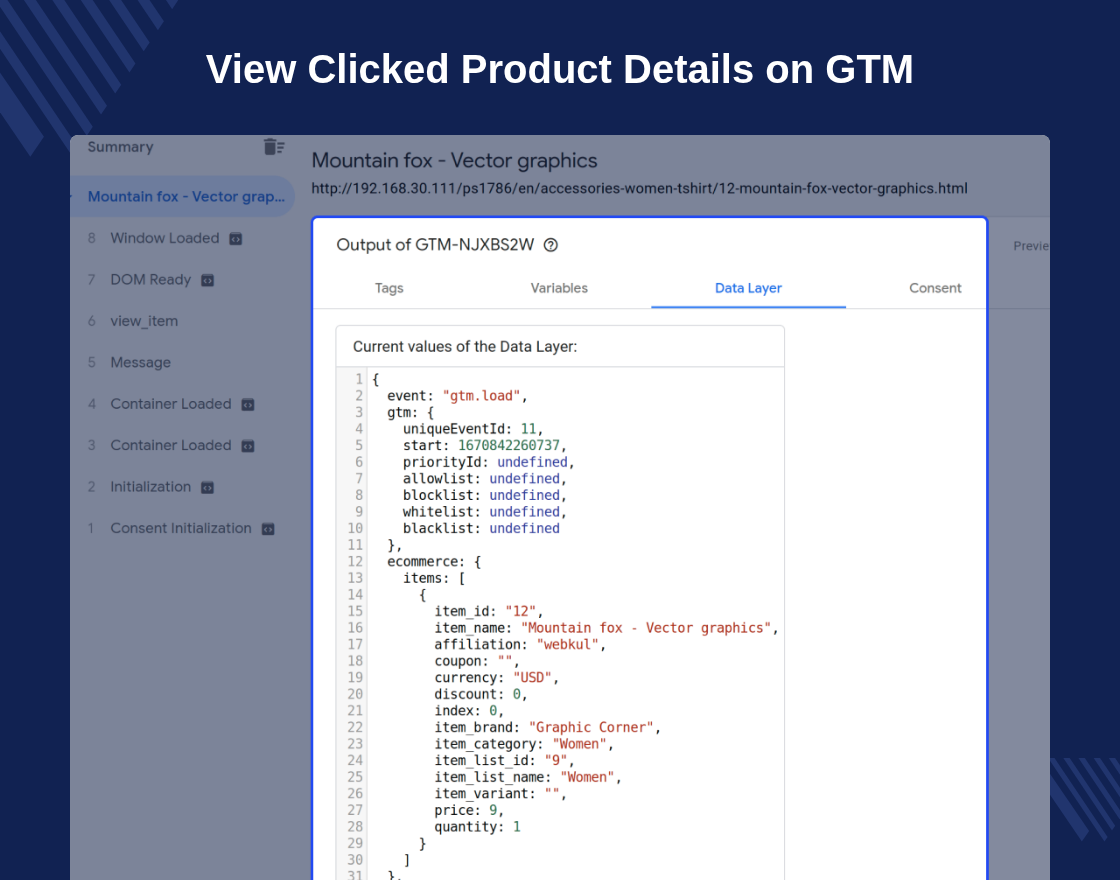Image resolution: width=1120 pixels, height=880 pixels.
Task: Click the code icon next to DOM Ready
Action: click(x=207, y=281)
